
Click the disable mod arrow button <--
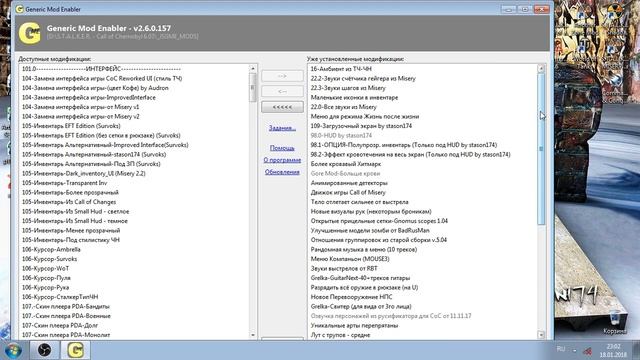click(x=282, y=91)
